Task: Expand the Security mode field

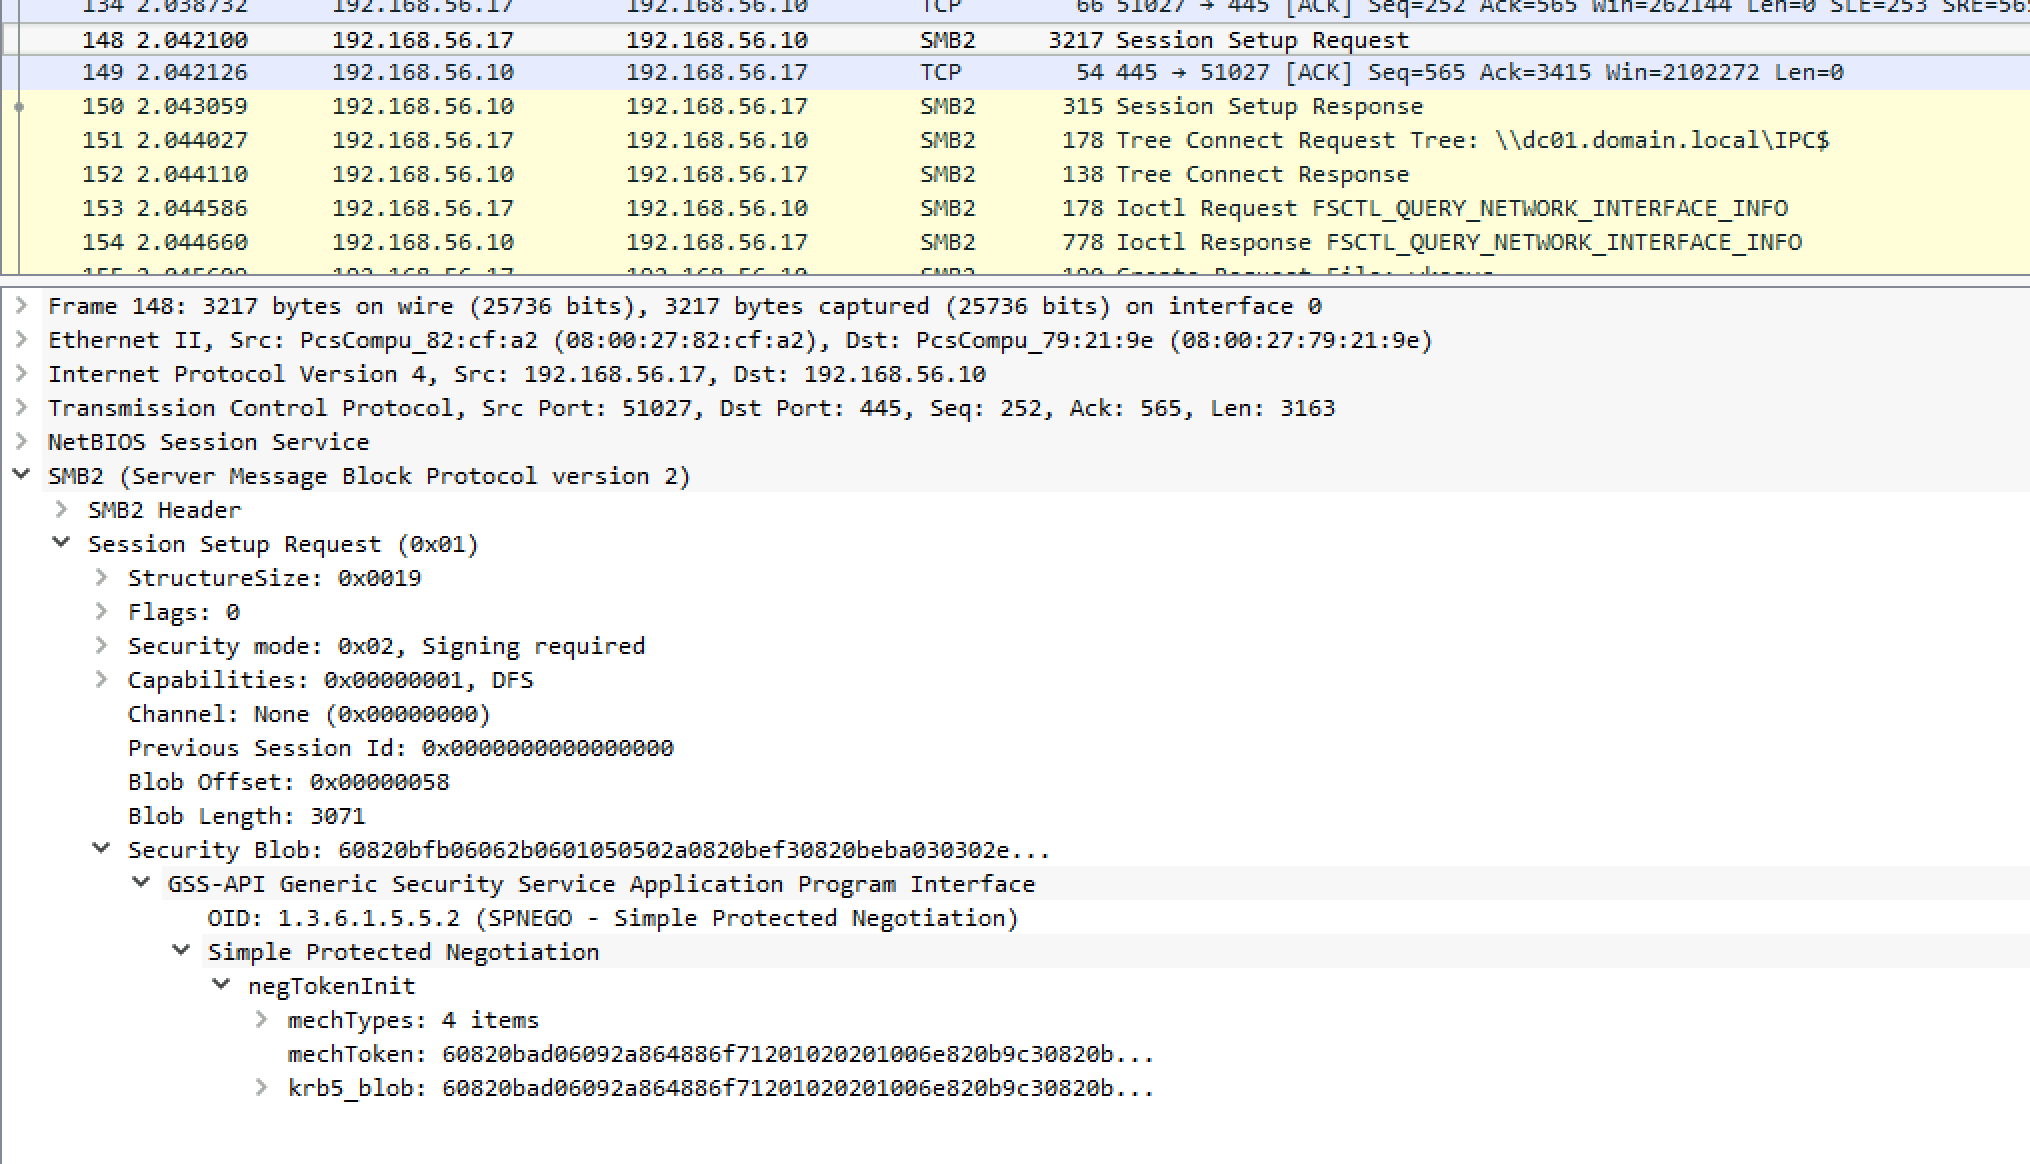Action: pos(101,645)
